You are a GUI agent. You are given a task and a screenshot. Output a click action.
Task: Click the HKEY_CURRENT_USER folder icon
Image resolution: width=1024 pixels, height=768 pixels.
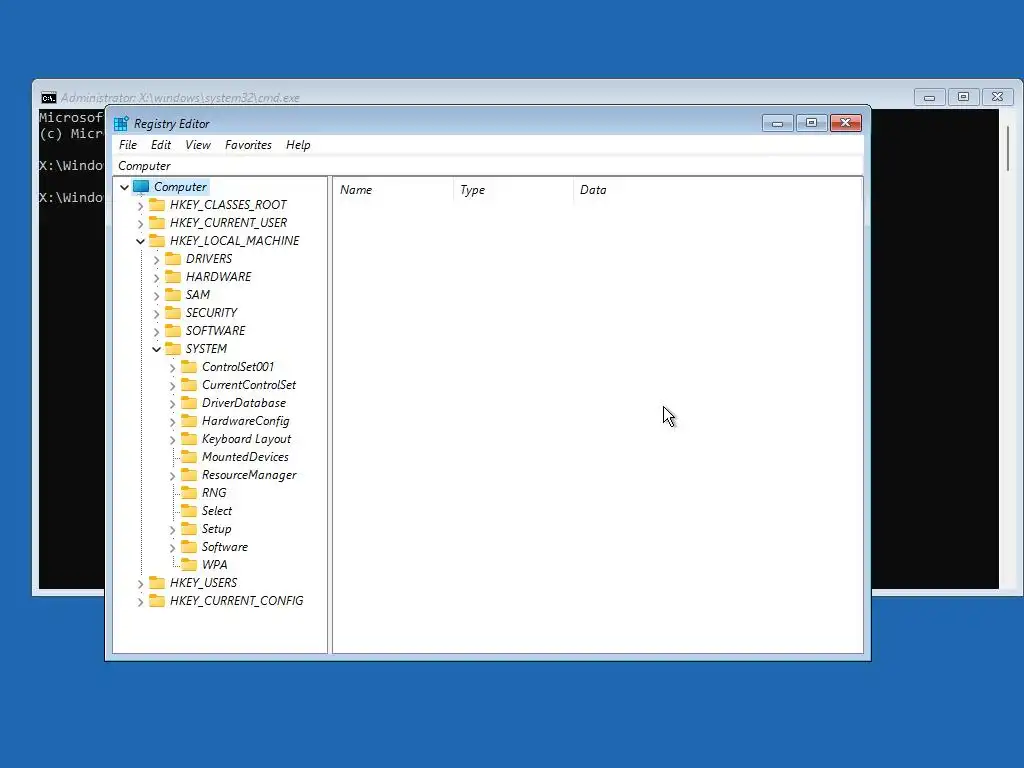click(157, 223)
